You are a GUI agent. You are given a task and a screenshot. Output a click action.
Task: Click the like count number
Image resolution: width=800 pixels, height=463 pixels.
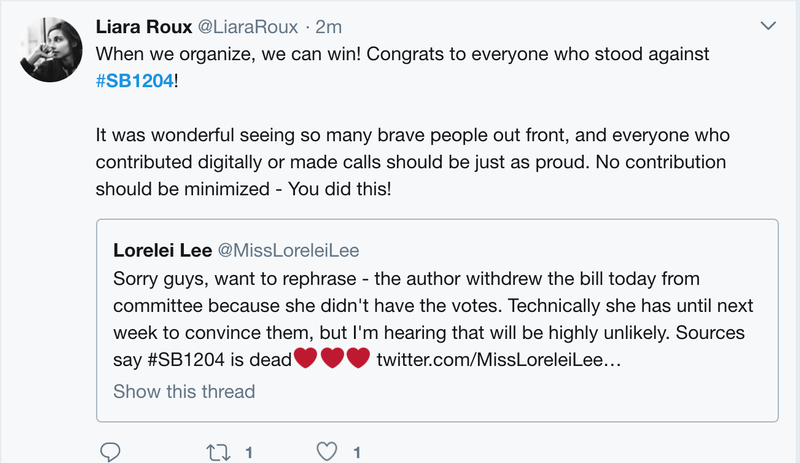pyautogui.click(x=356, y=452)
